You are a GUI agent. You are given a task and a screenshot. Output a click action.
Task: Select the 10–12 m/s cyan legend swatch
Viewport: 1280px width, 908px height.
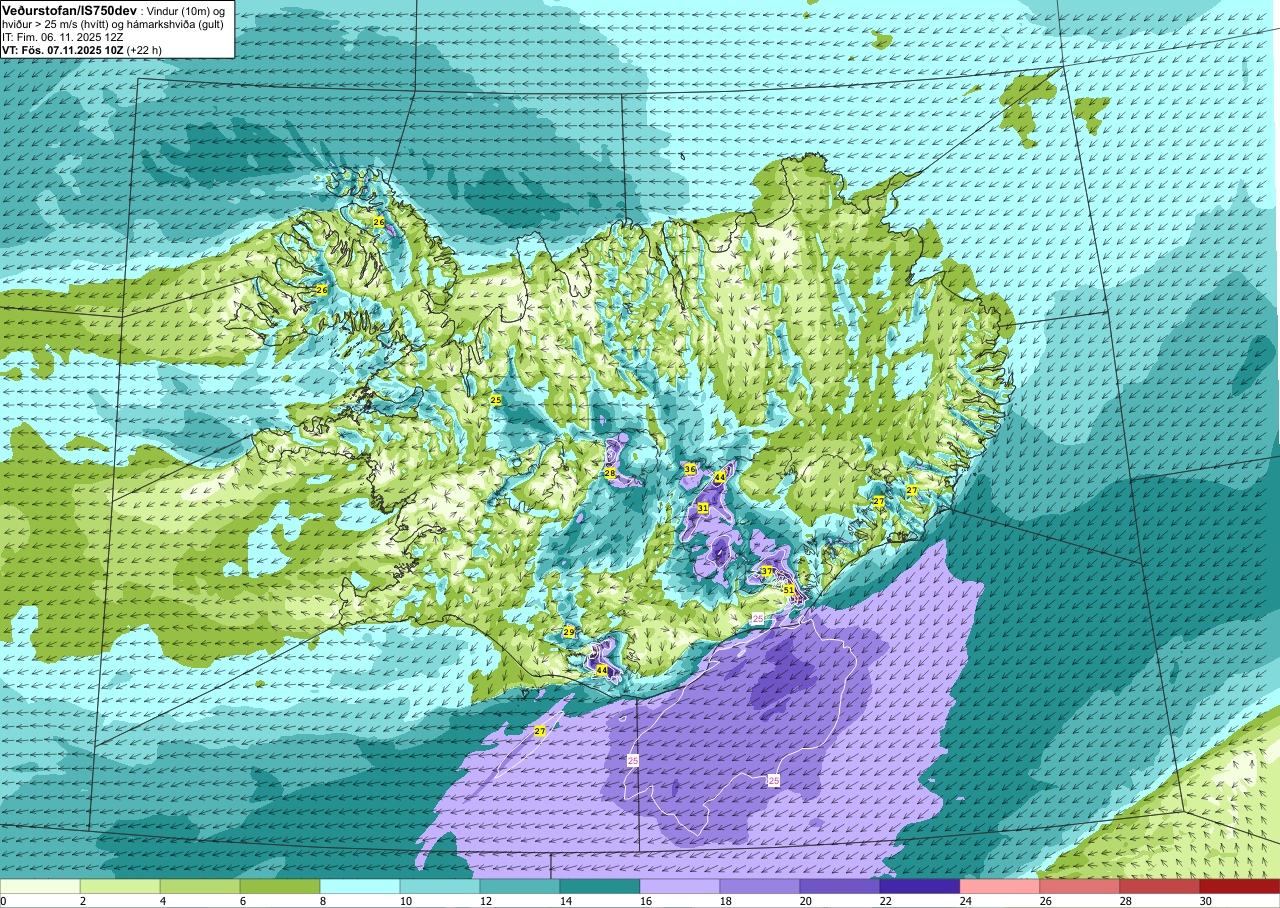(440, 886)
